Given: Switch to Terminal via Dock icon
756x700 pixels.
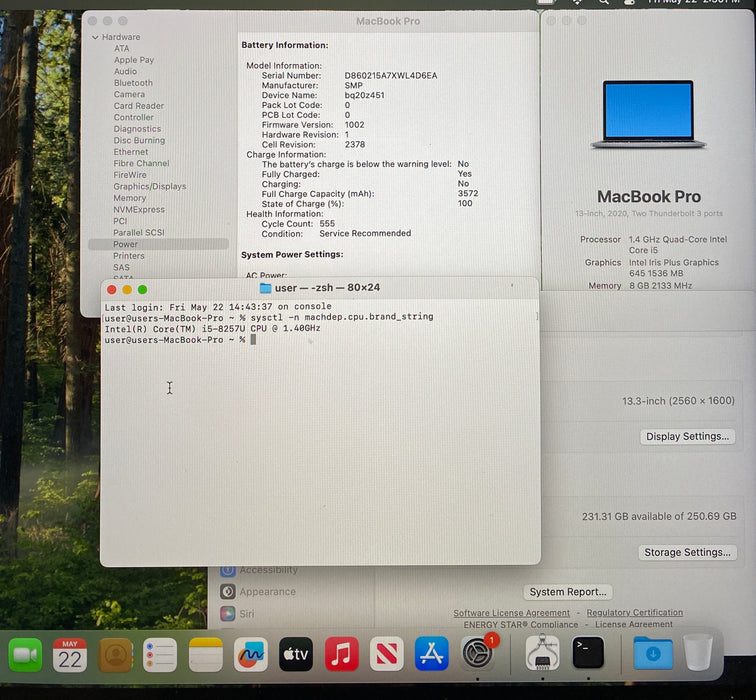Looking at the screenshot, I should pos(588,652).
